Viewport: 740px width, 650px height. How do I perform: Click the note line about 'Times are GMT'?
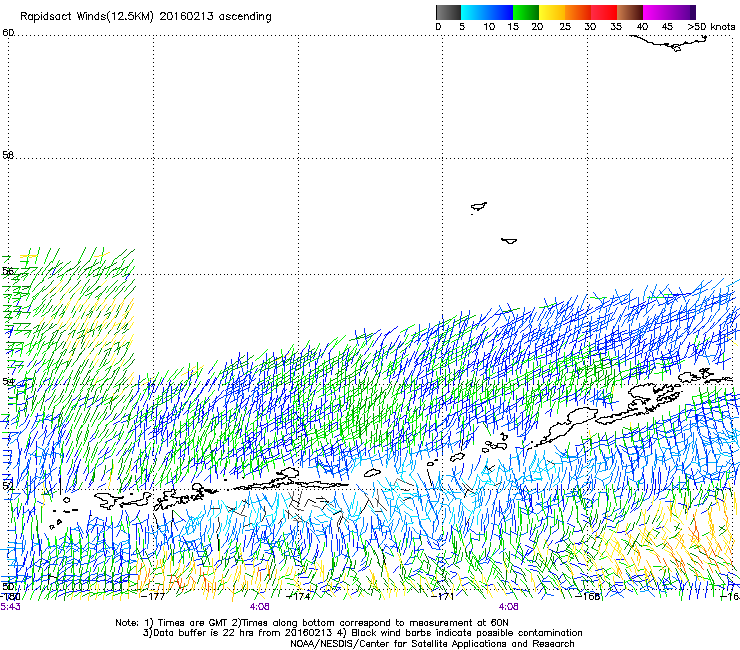pyautogui.click(x=311, y=623)
